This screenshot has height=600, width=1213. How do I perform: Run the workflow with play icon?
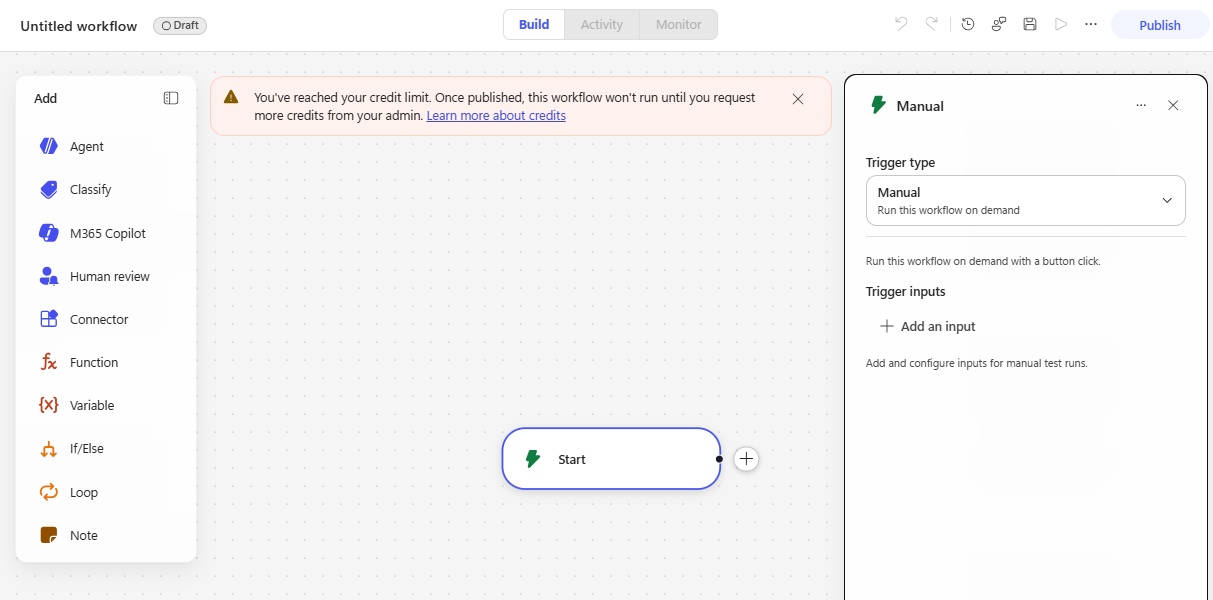[1061, 24]
